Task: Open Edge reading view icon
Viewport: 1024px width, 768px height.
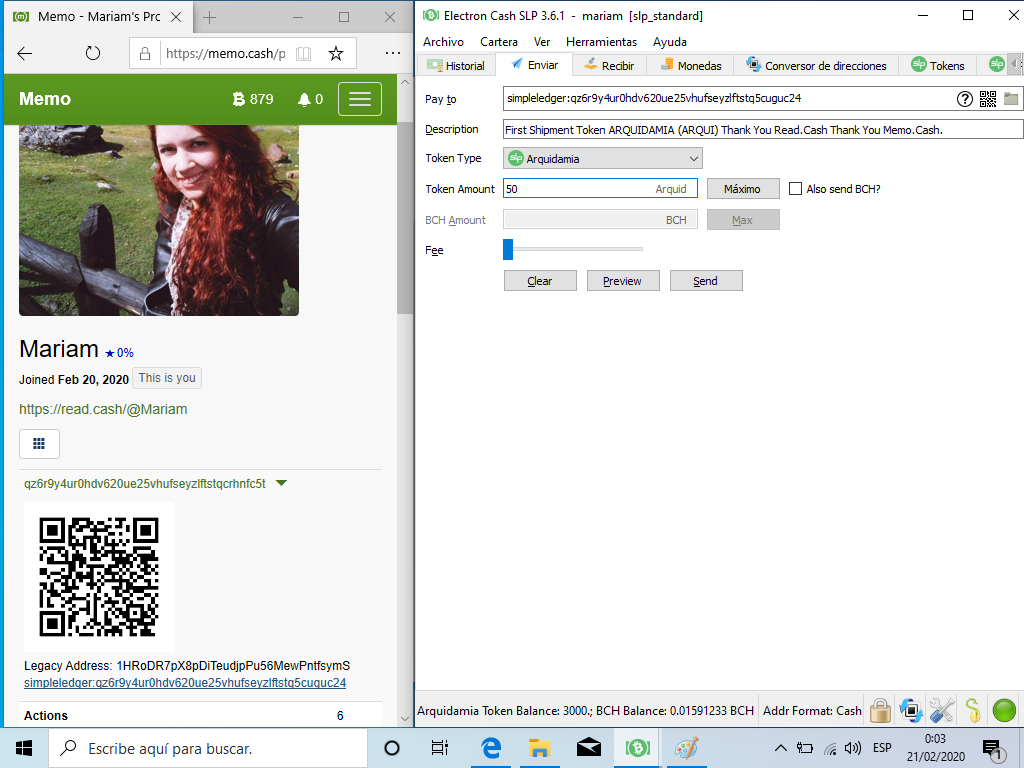Action: pos(303,54)
